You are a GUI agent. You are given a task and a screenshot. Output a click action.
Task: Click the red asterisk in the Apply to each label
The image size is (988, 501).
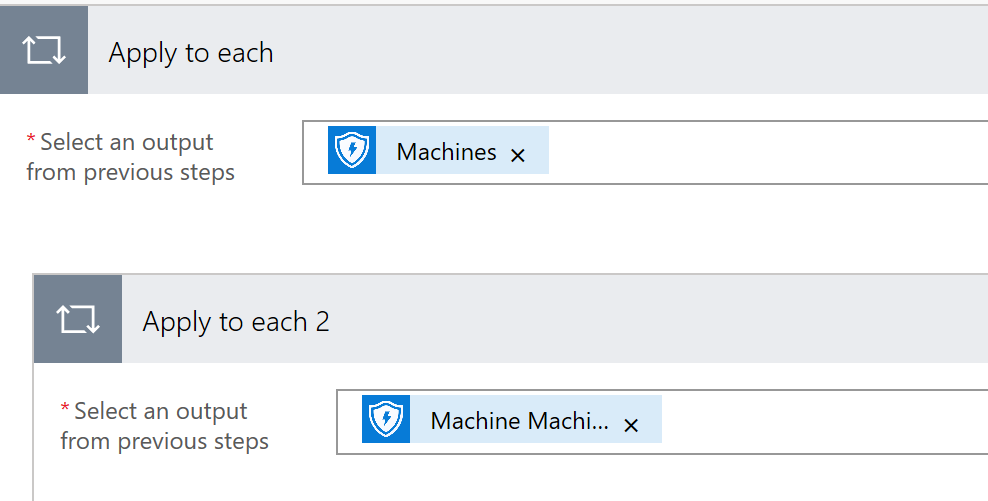[x=31, y=139]
